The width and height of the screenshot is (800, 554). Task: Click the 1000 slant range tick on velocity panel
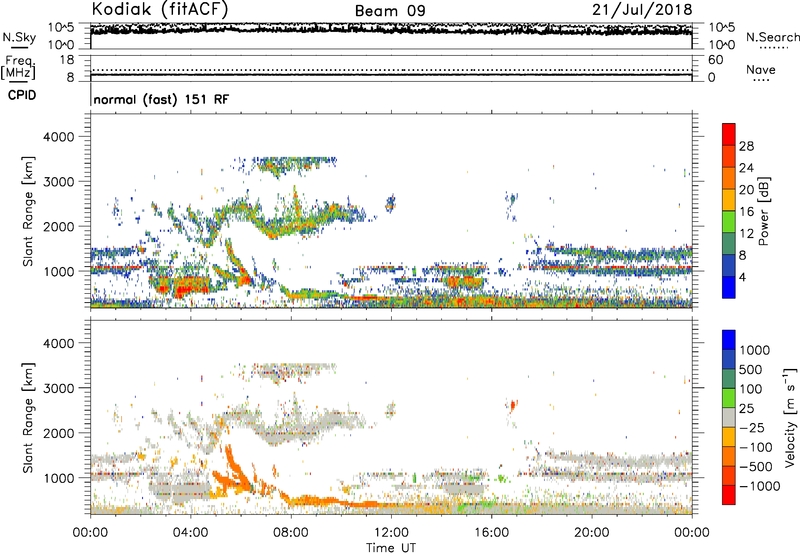pyautogui.click(x=58, y=478)
